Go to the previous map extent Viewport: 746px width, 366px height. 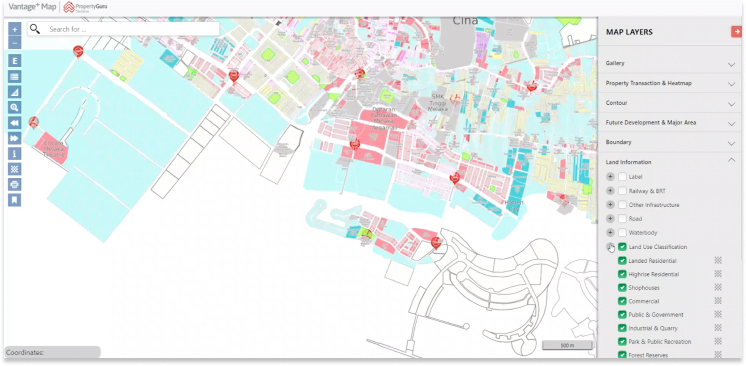[x=15, y=123]
